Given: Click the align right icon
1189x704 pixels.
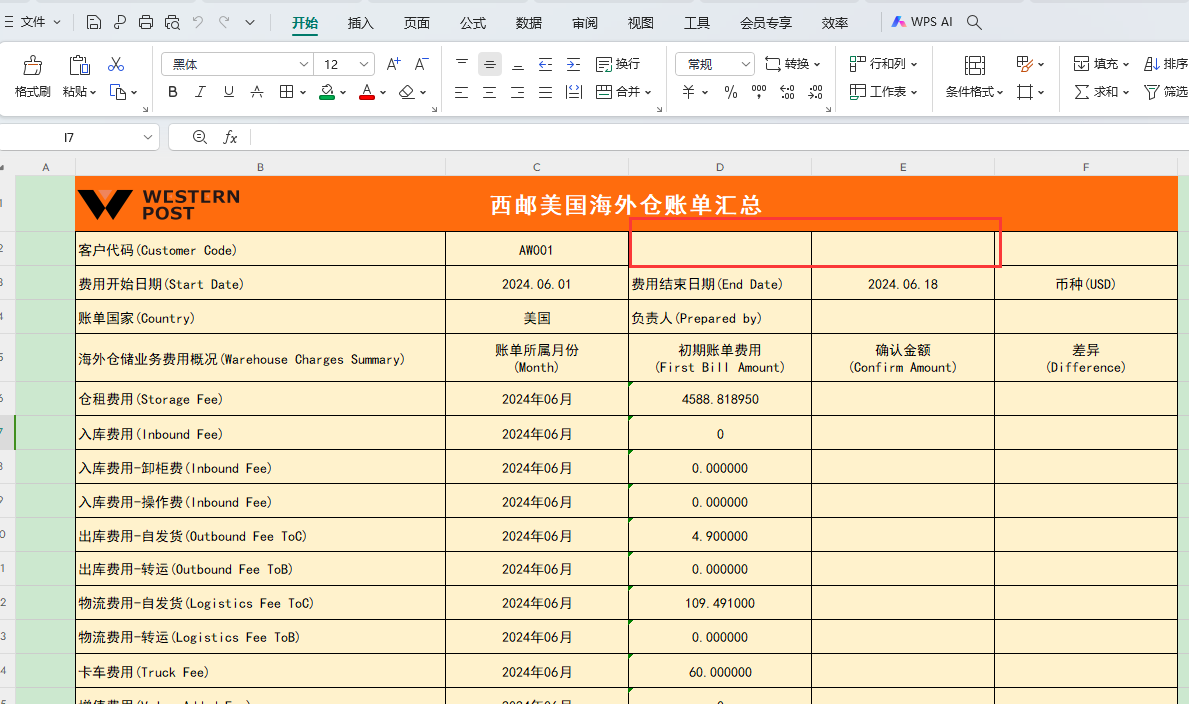Looking at the screenshot, I should click(x=518, y=93).
